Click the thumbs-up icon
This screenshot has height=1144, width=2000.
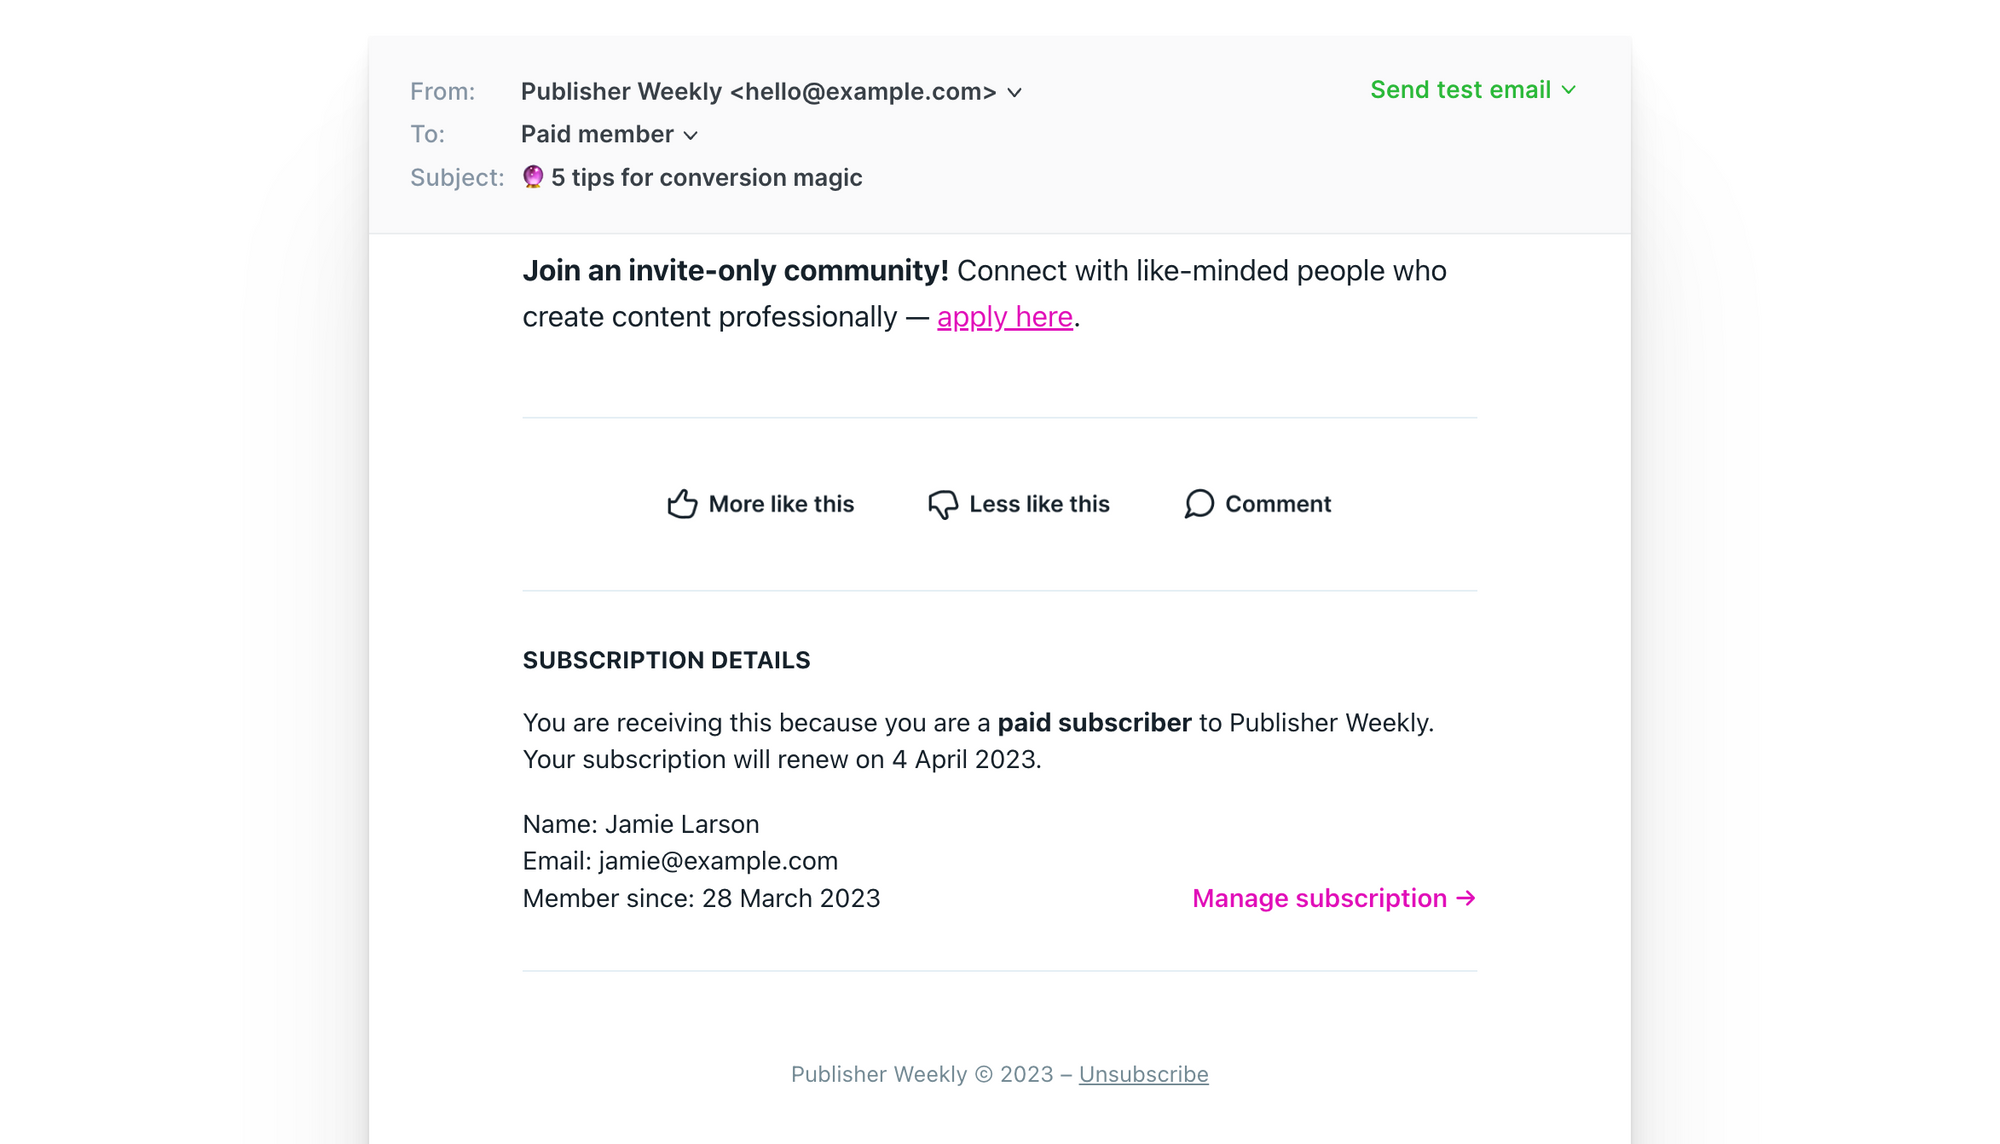point(682,504)
